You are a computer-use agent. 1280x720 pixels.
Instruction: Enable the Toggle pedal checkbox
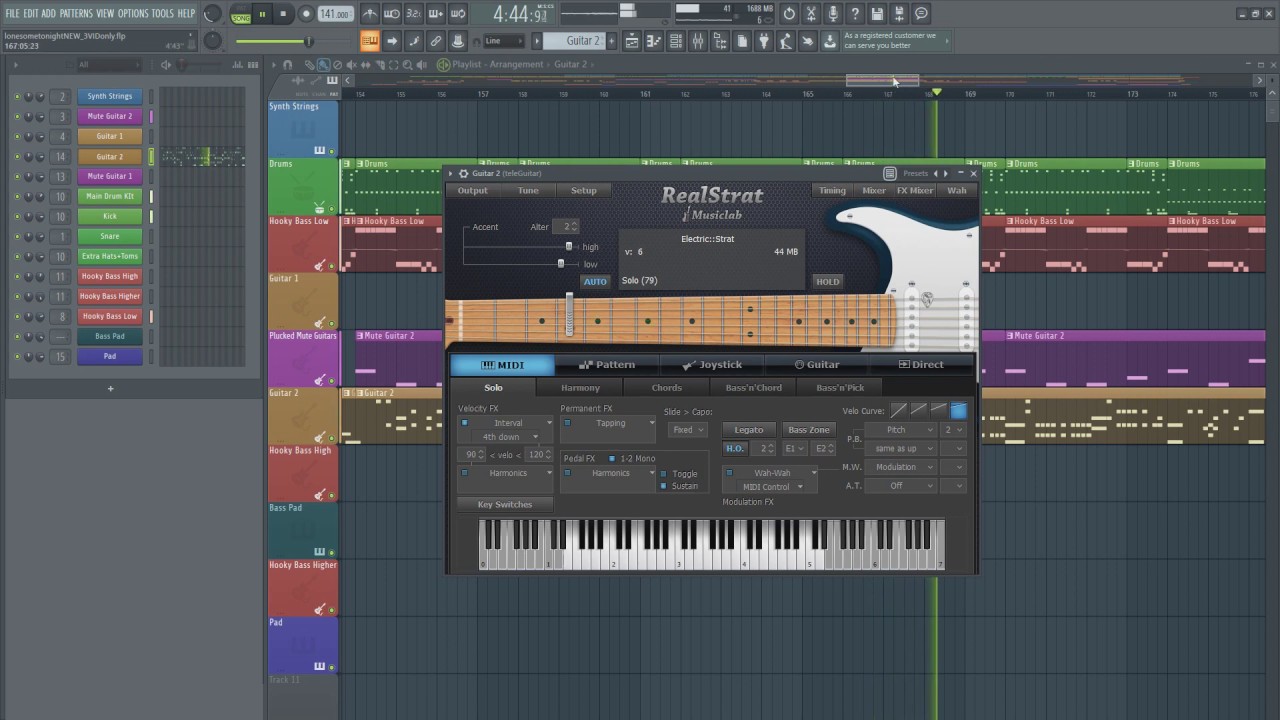663,474
